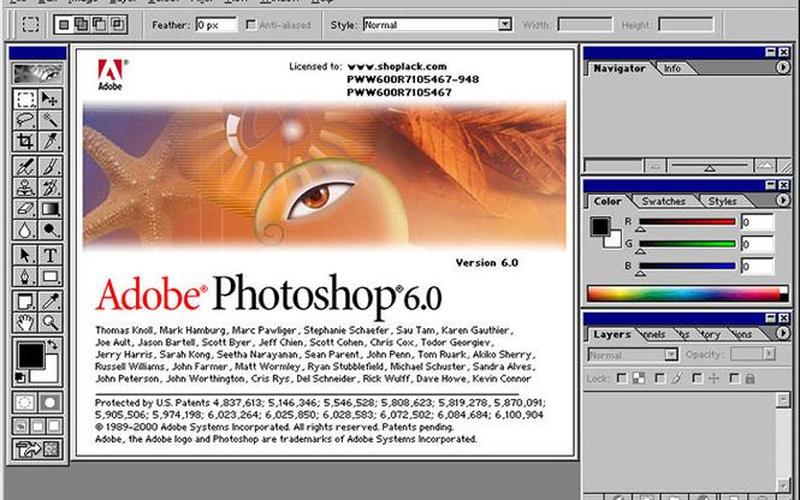This screenshot has width=800, height=500.
Task: Select the Rectangle shape tool
Action: 50,276
